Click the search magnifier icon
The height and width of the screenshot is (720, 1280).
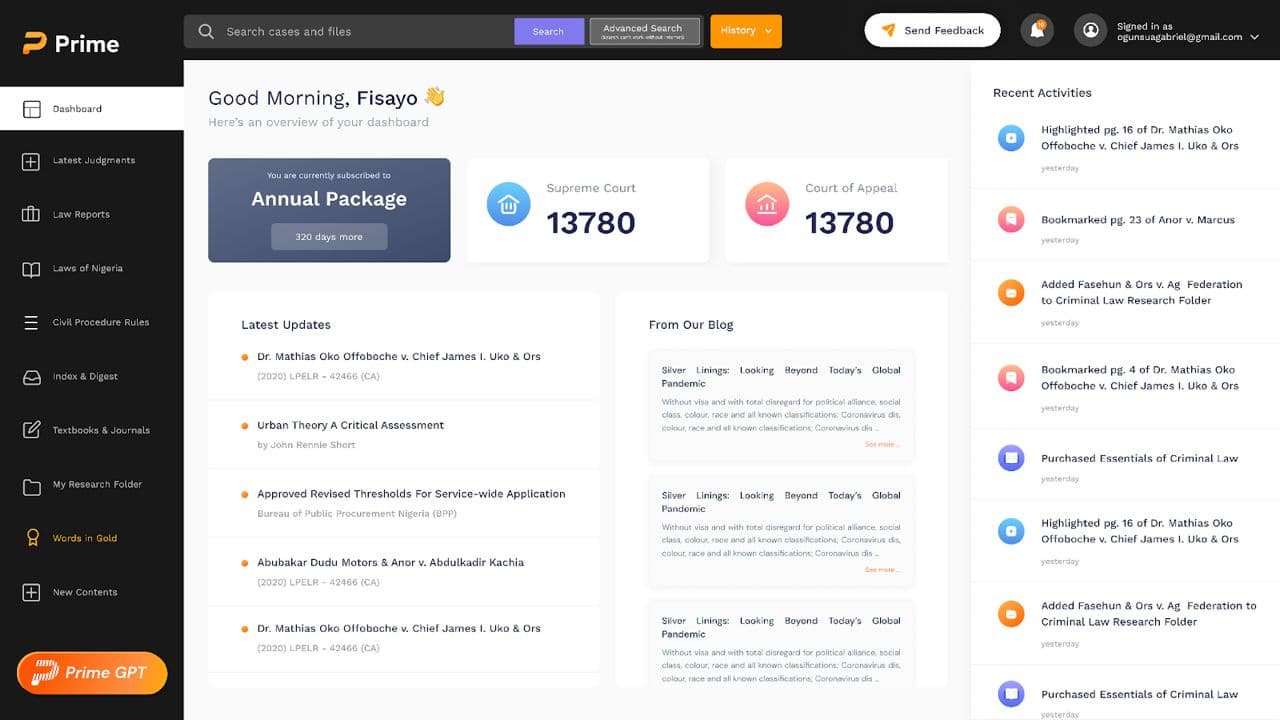(206, 31)
